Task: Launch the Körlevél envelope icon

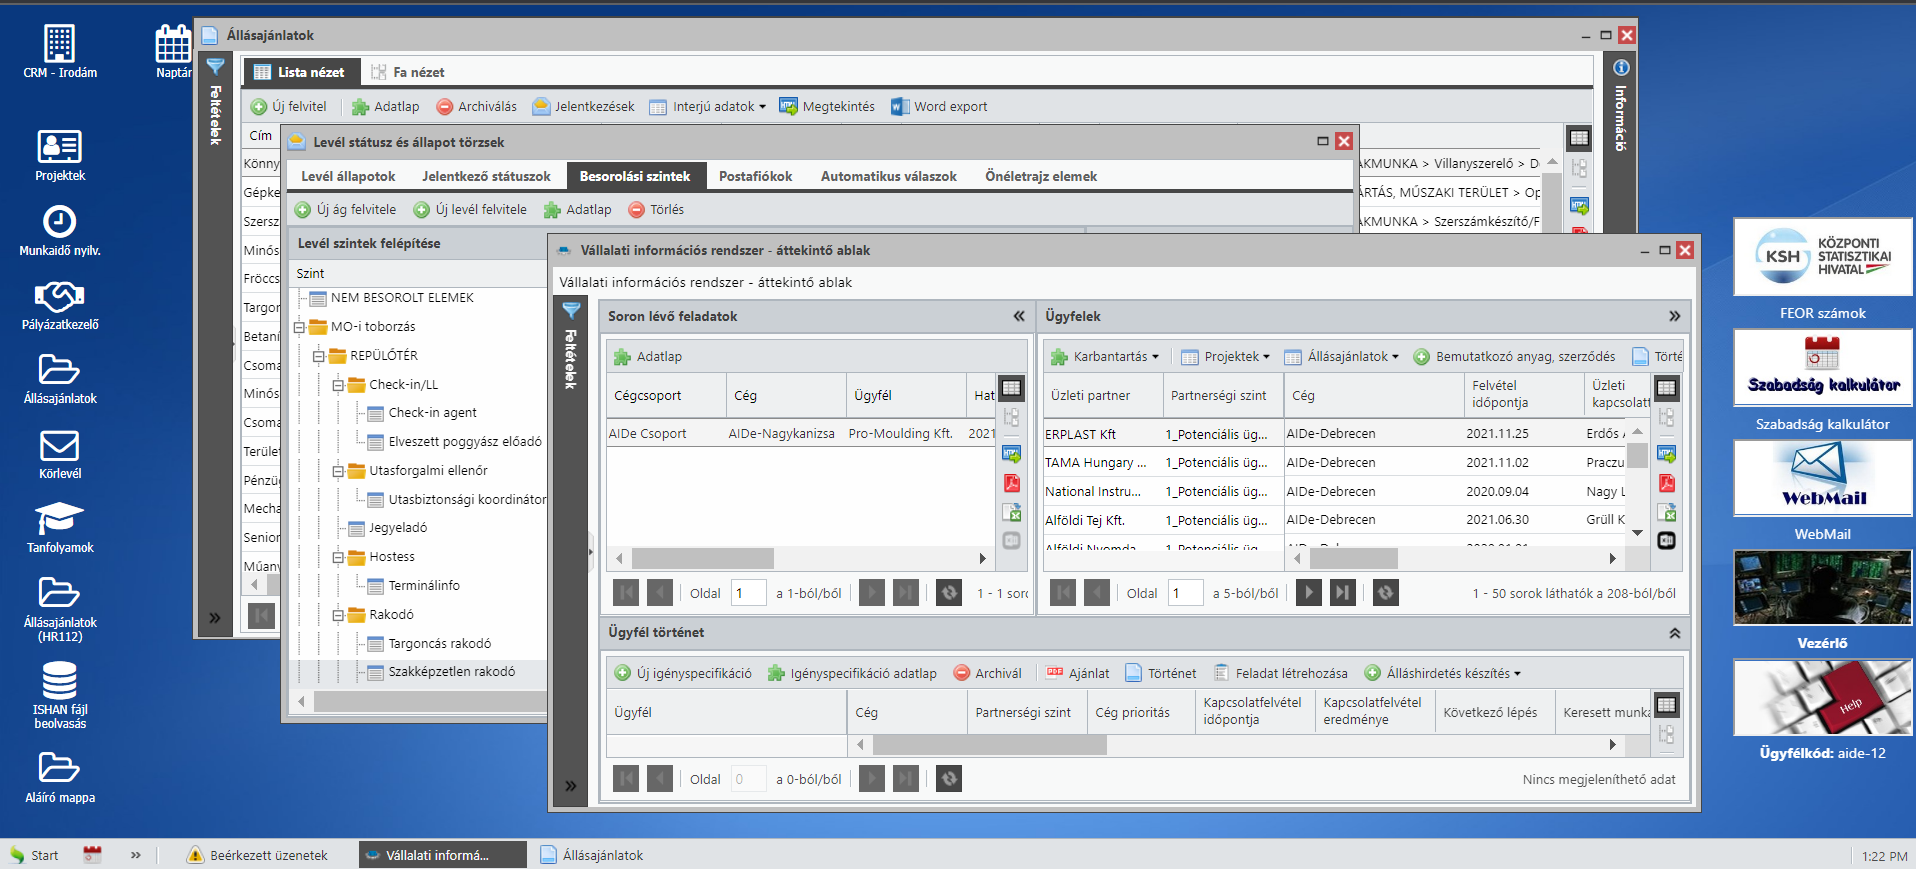Action: 59,446
